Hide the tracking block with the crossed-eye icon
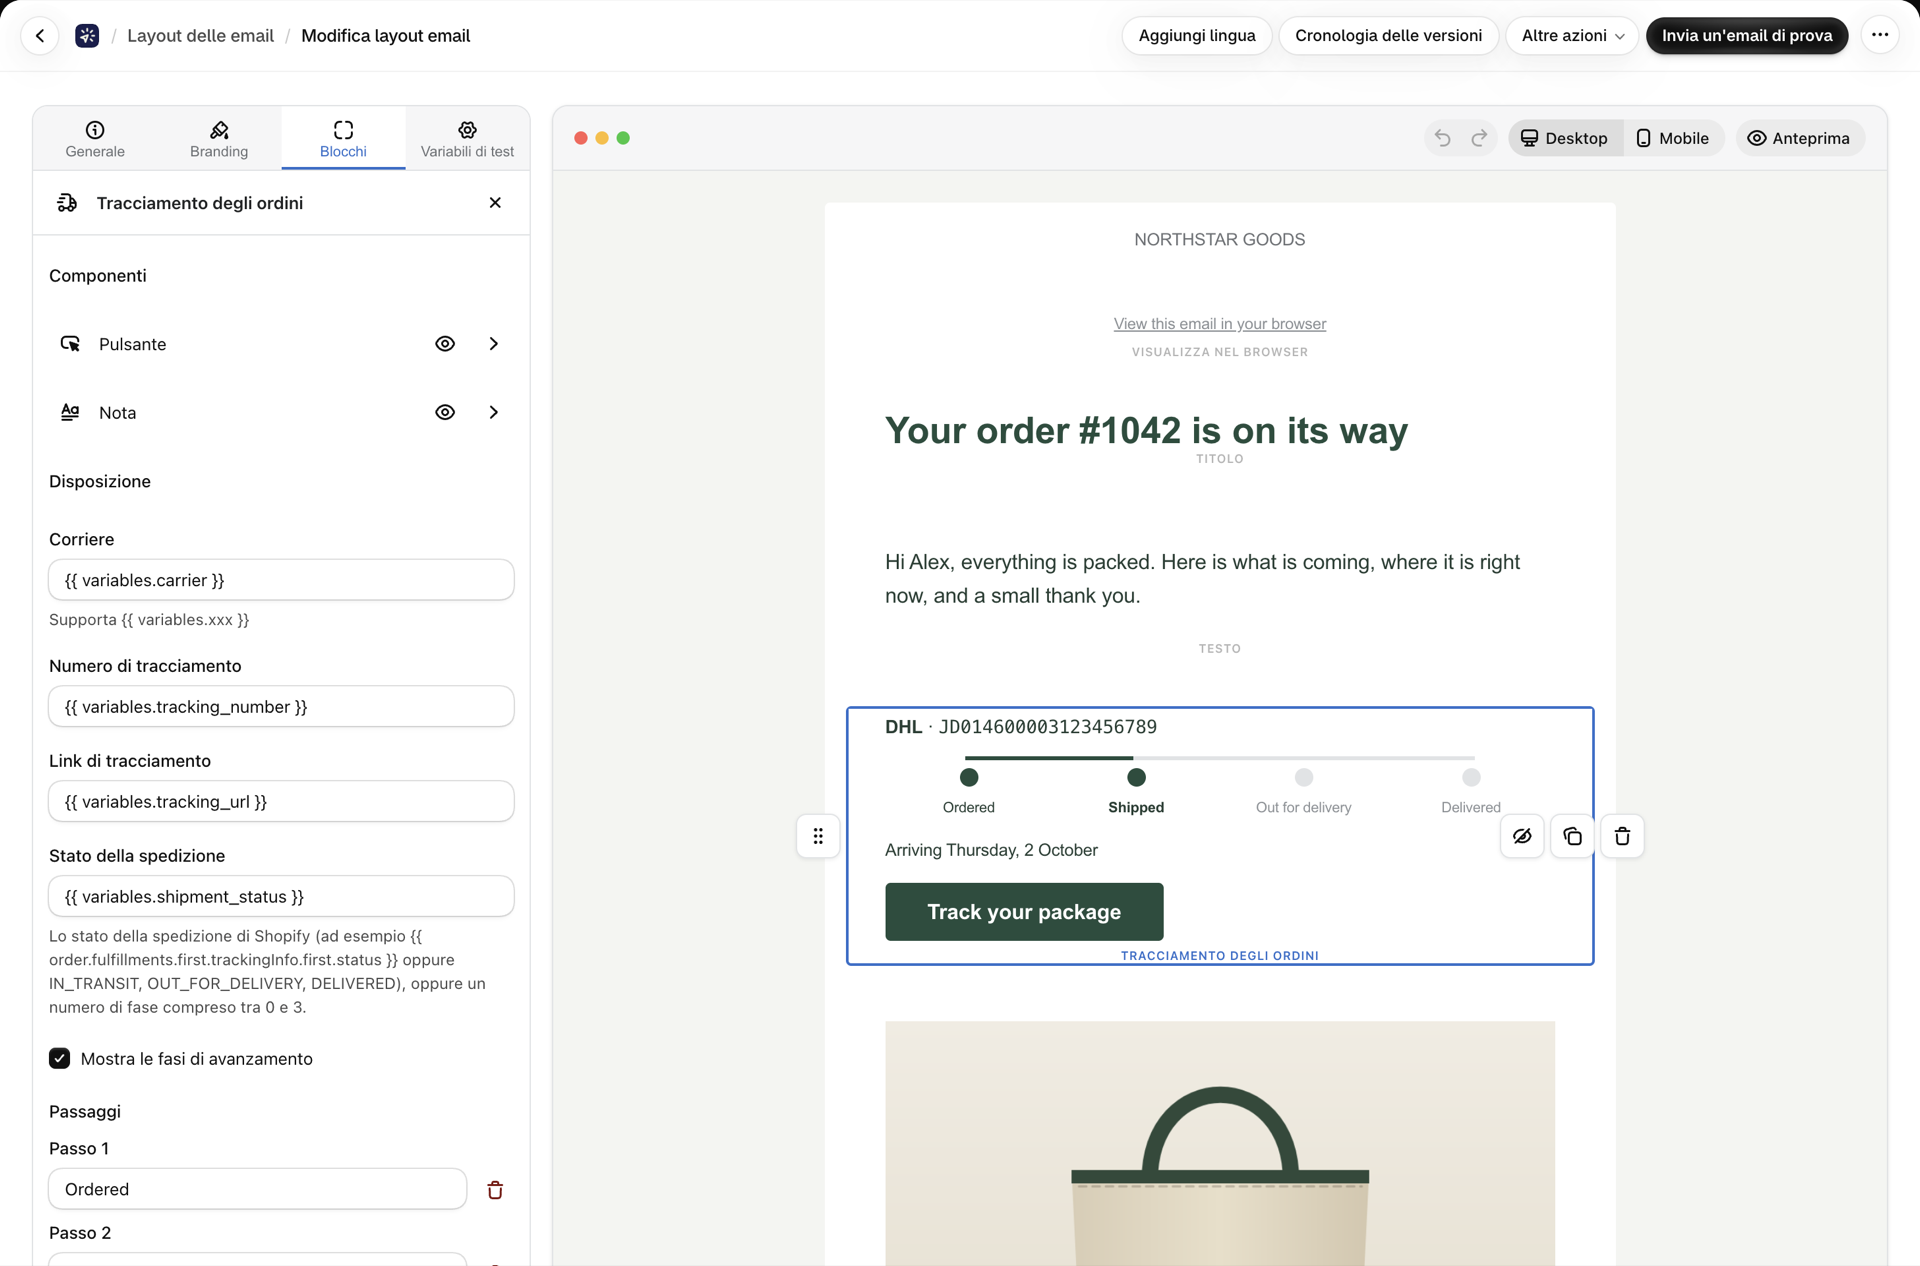The image size is (1920, 1266). [1522, 836]
